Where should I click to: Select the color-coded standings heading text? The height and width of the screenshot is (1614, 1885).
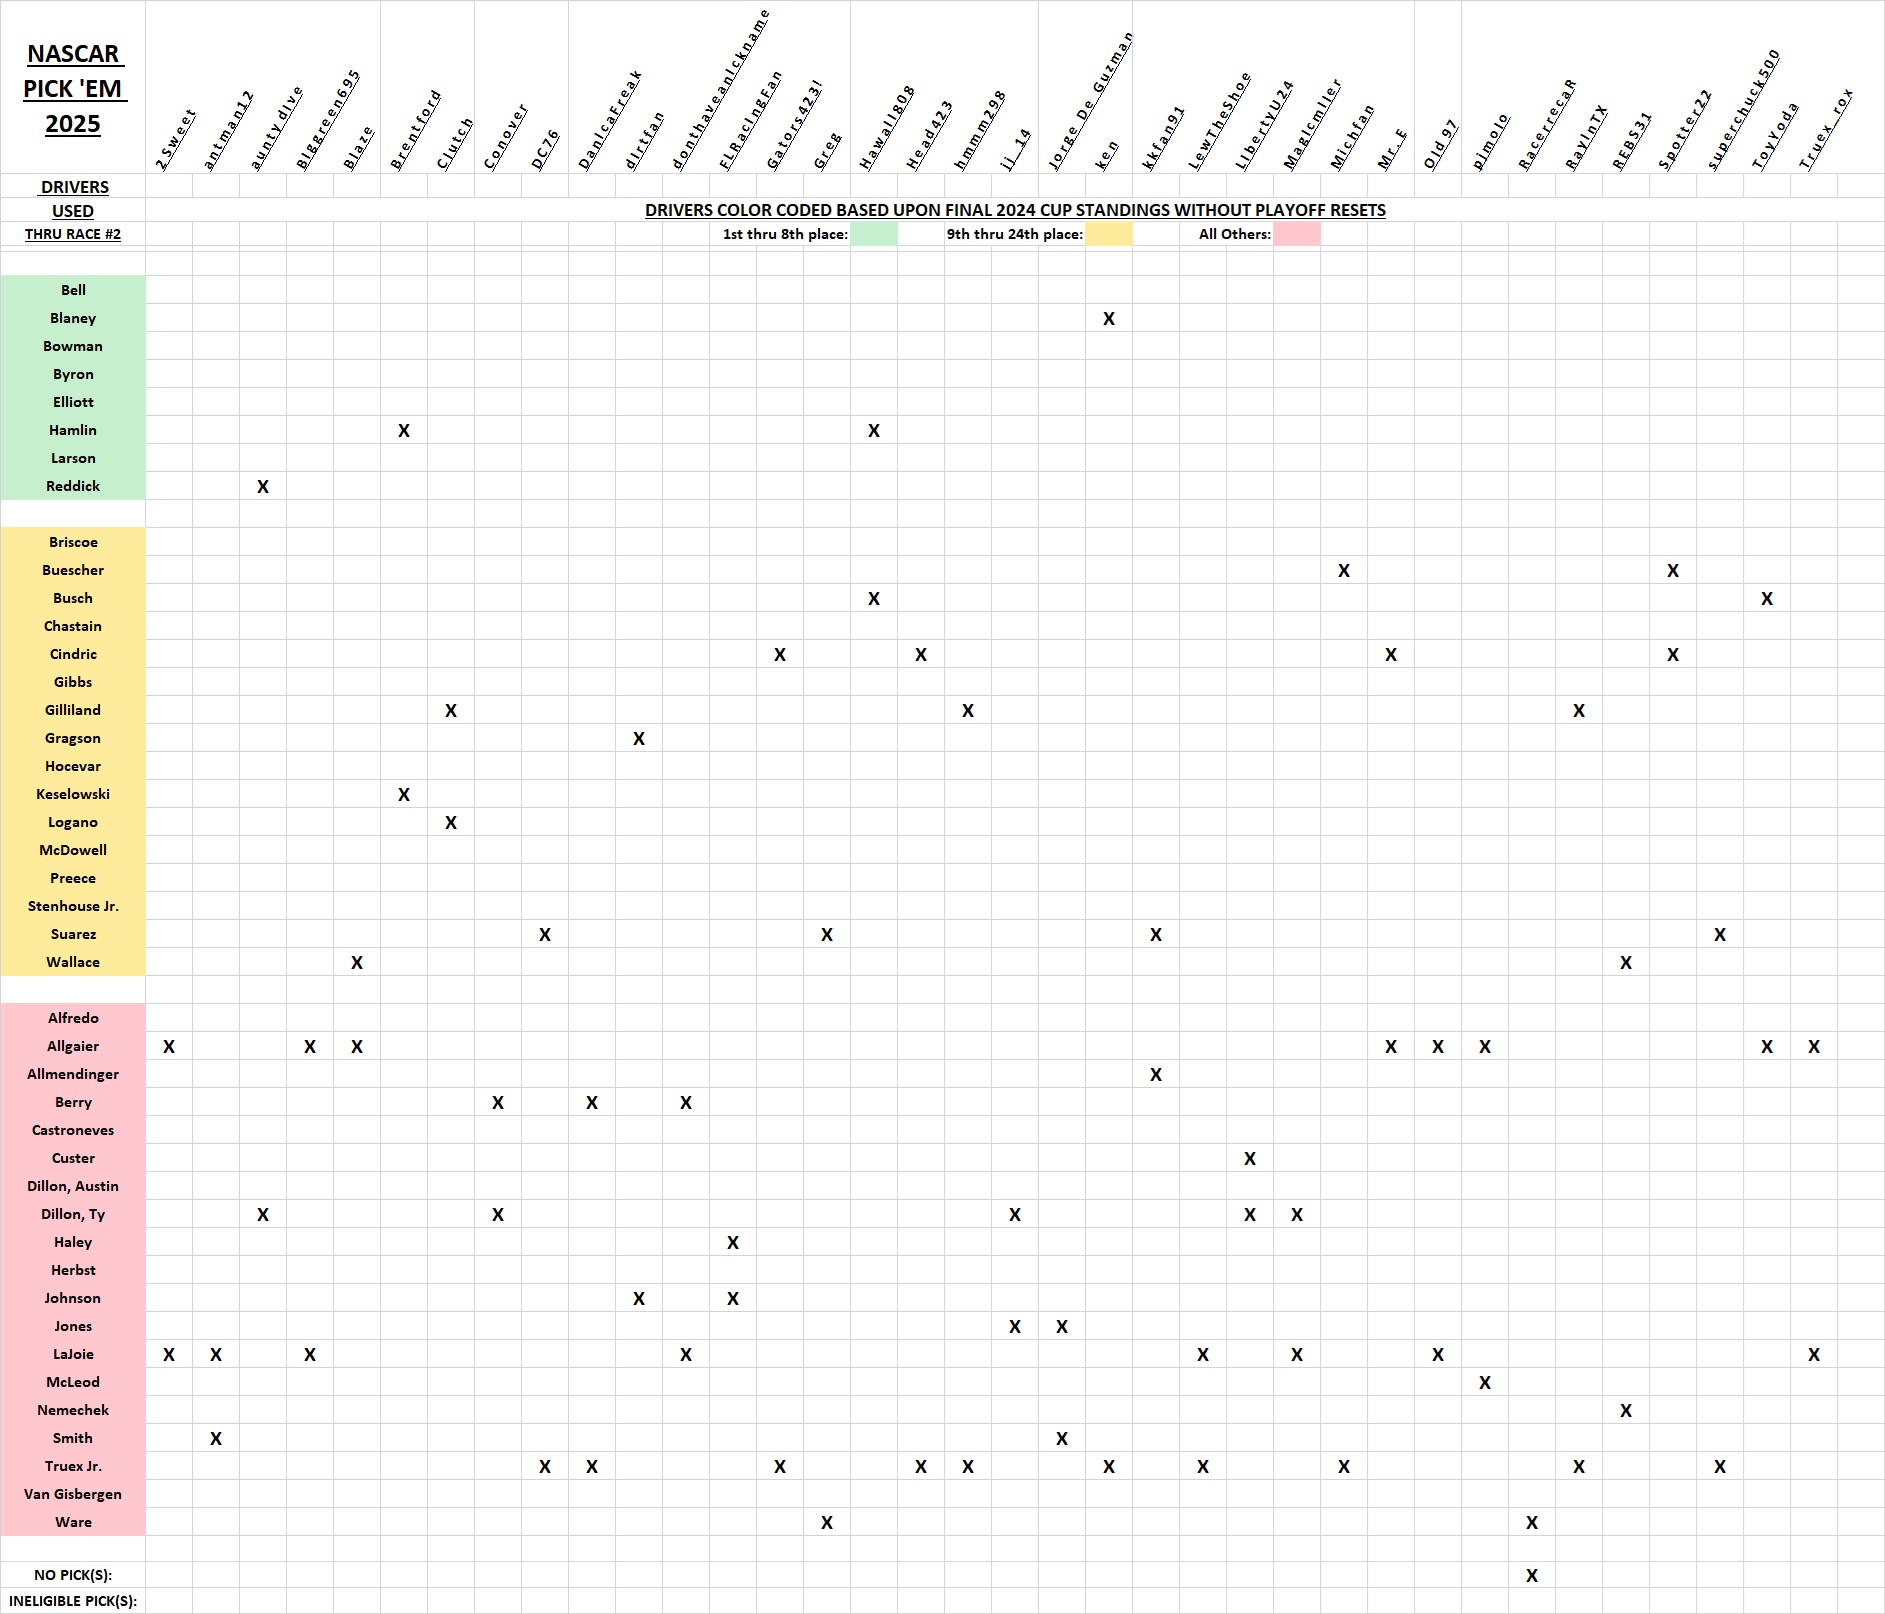[x=1015, y=210]
